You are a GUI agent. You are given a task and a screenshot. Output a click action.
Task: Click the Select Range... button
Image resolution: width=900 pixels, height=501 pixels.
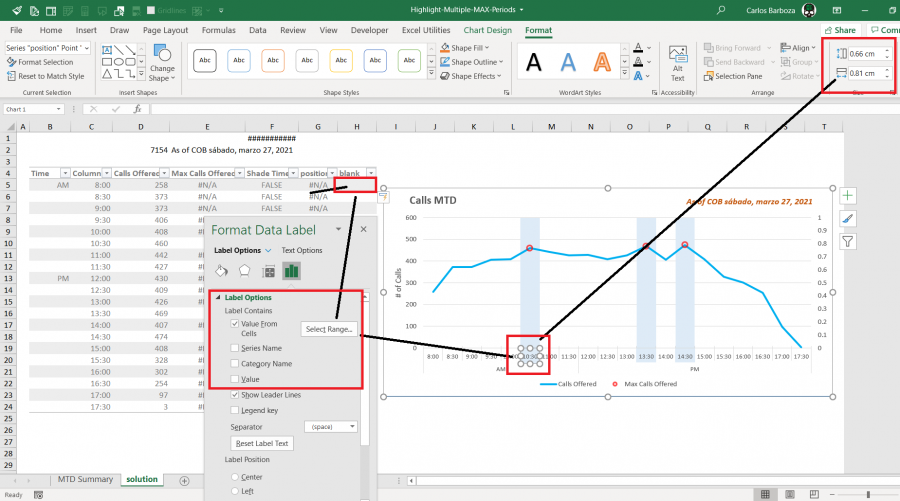coord(329,329)
